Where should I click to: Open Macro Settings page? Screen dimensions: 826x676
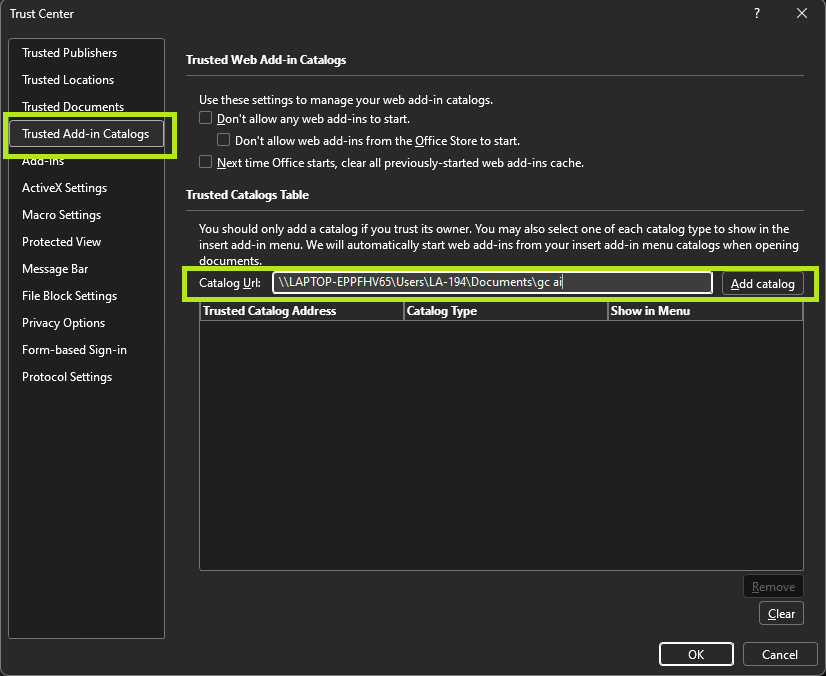coord(61,215)
